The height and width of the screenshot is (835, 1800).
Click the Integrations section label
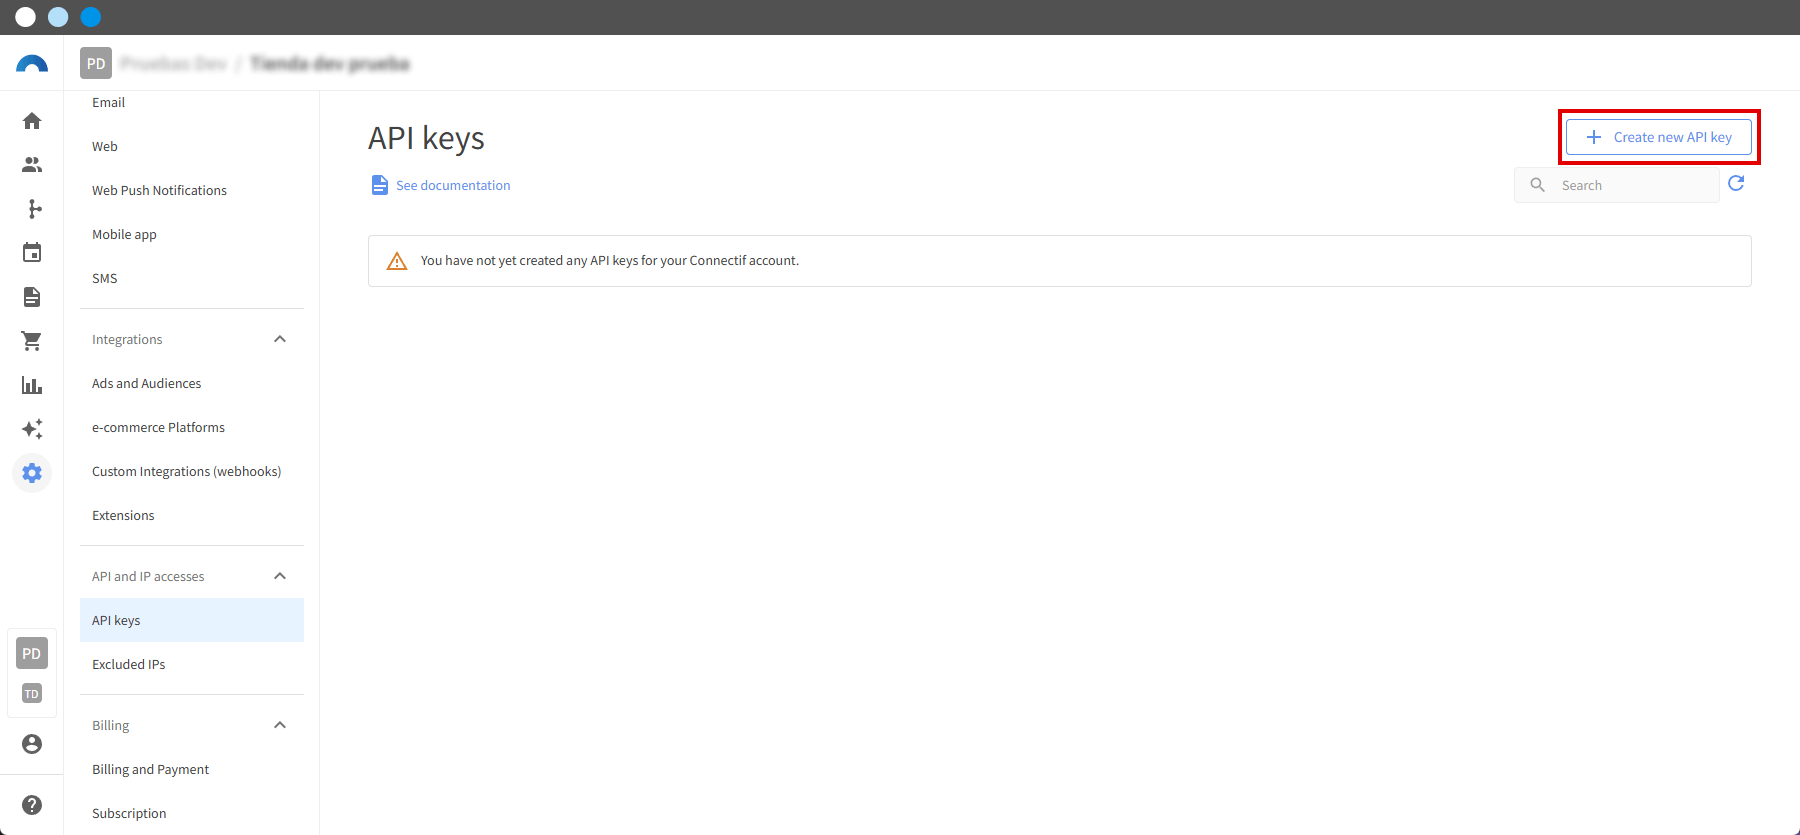click(x=127, y=339)
